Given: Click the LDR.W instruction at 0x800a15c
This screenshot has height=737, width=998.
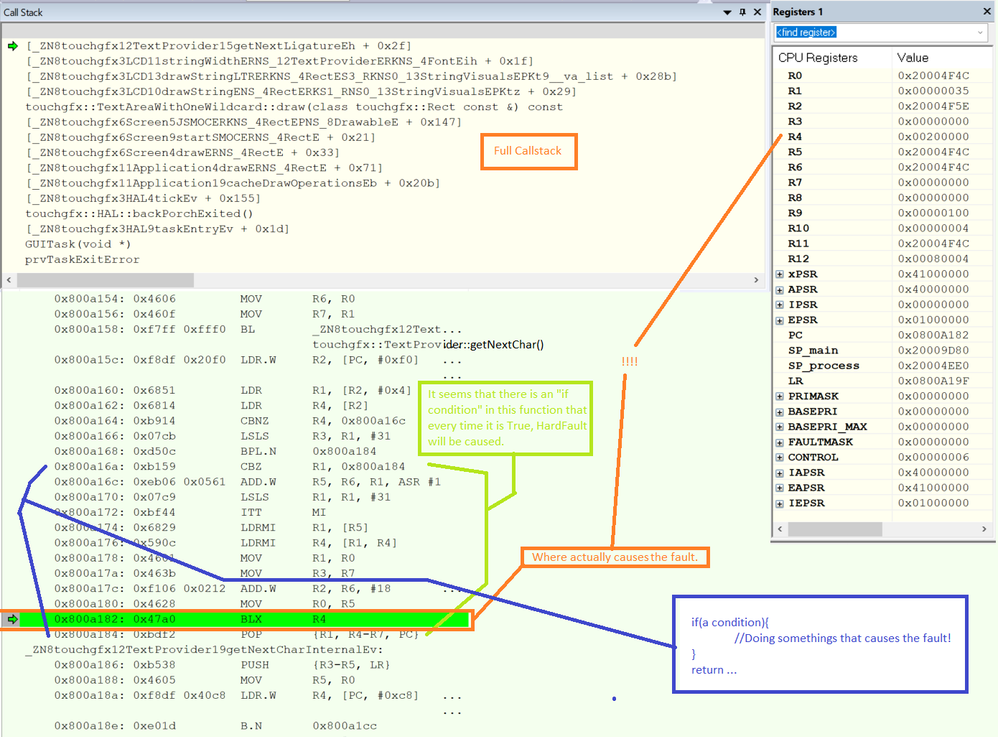Looking at the screenshot, I should point(236,360).
